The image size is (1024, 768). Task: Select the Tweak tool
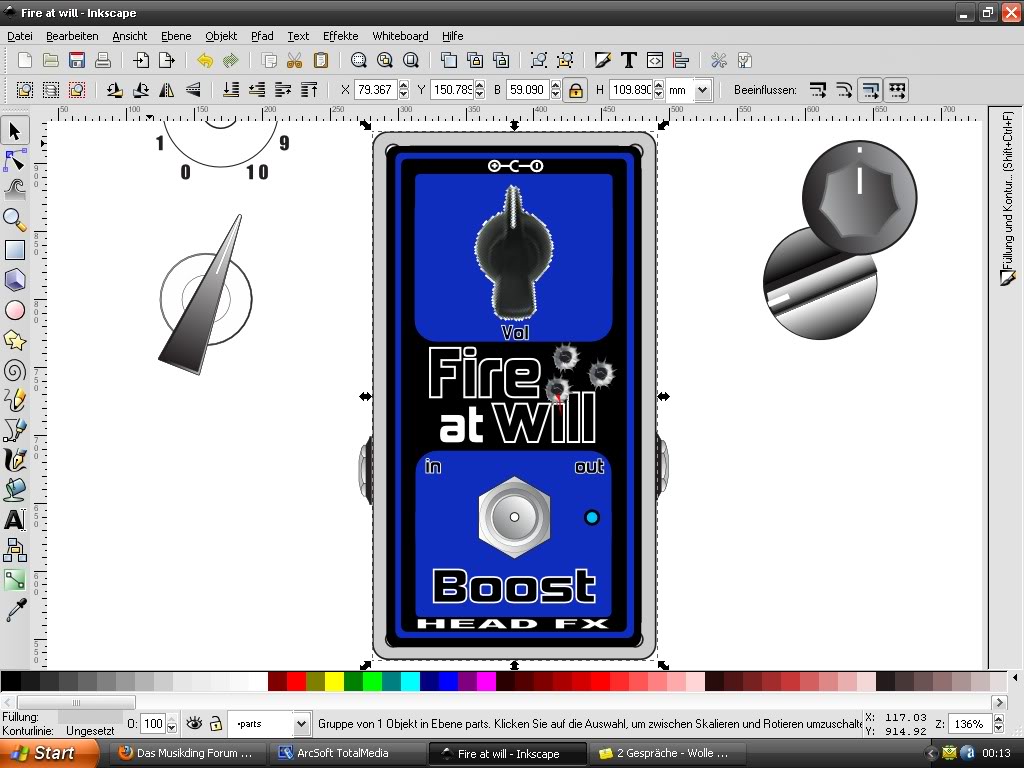[14, 190]
